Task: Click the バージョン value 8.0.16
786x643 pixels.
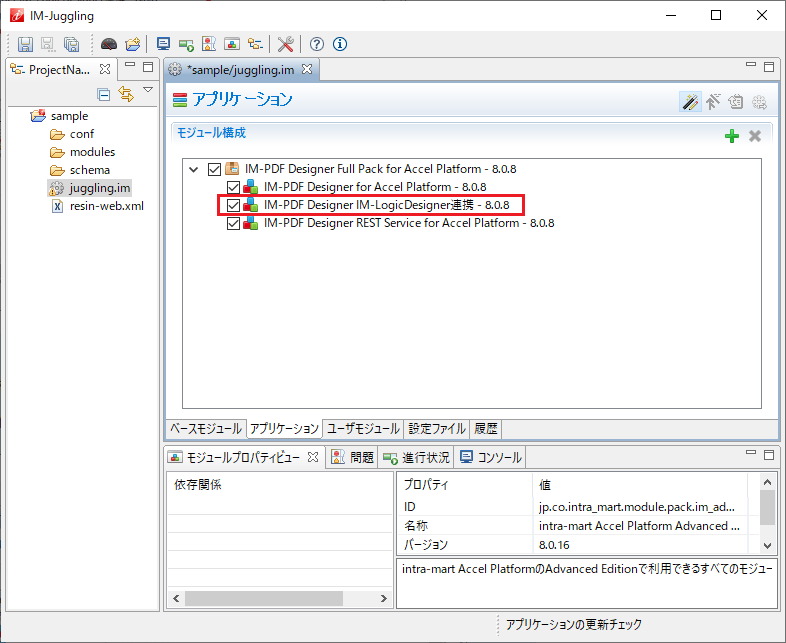Action: [x=554, y=545]
